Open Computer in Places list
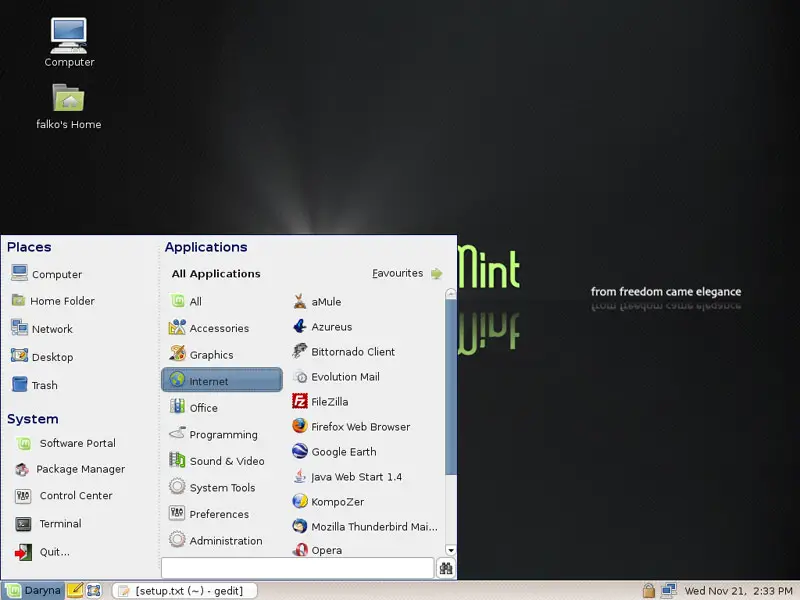The image size is (800, 600). coord(46,273)
